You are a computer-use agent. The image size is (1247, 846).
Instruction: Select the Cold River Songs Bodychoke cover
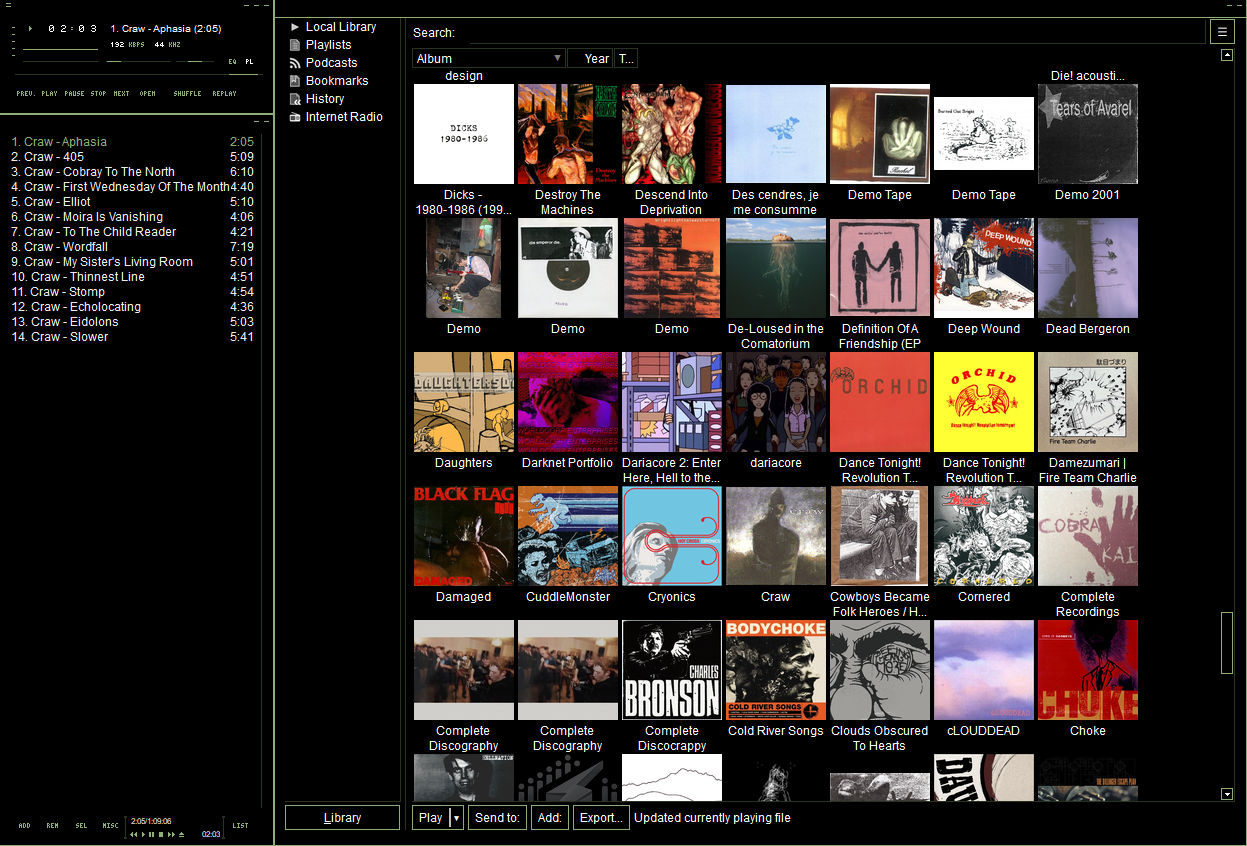[776, 670]
